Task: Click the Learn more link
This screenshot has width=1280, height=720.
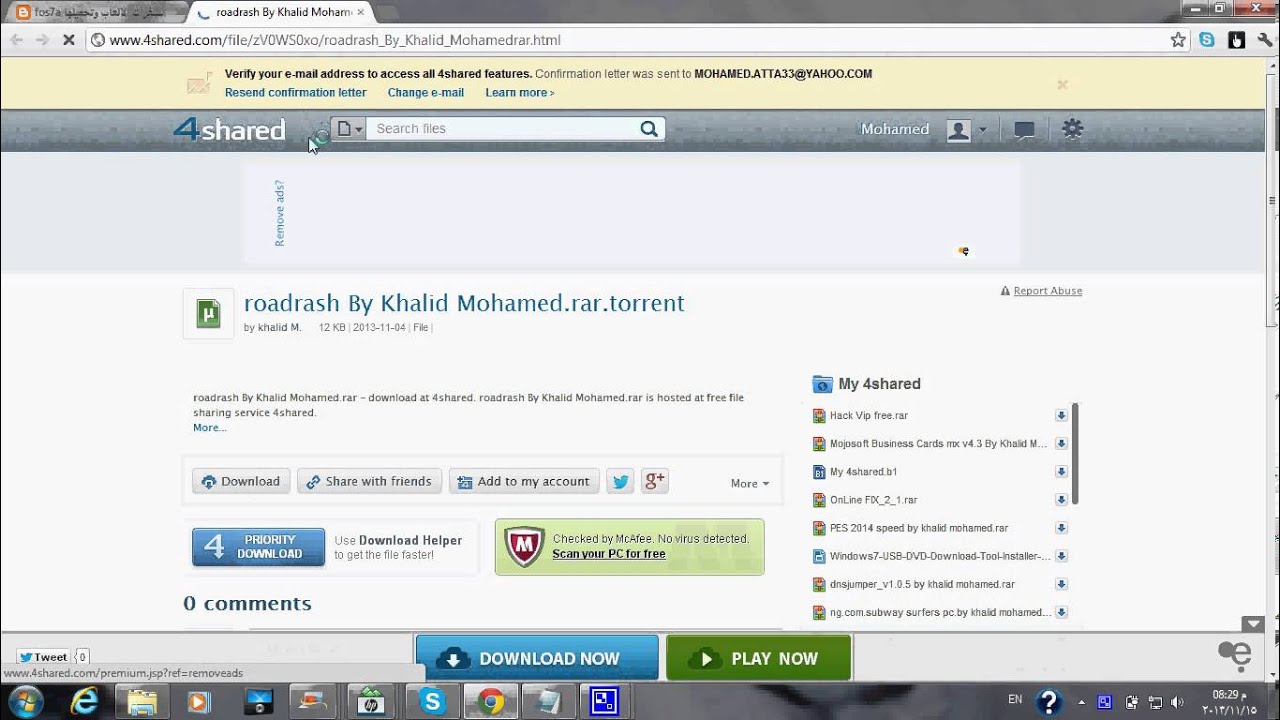Action: pos(519,92)
